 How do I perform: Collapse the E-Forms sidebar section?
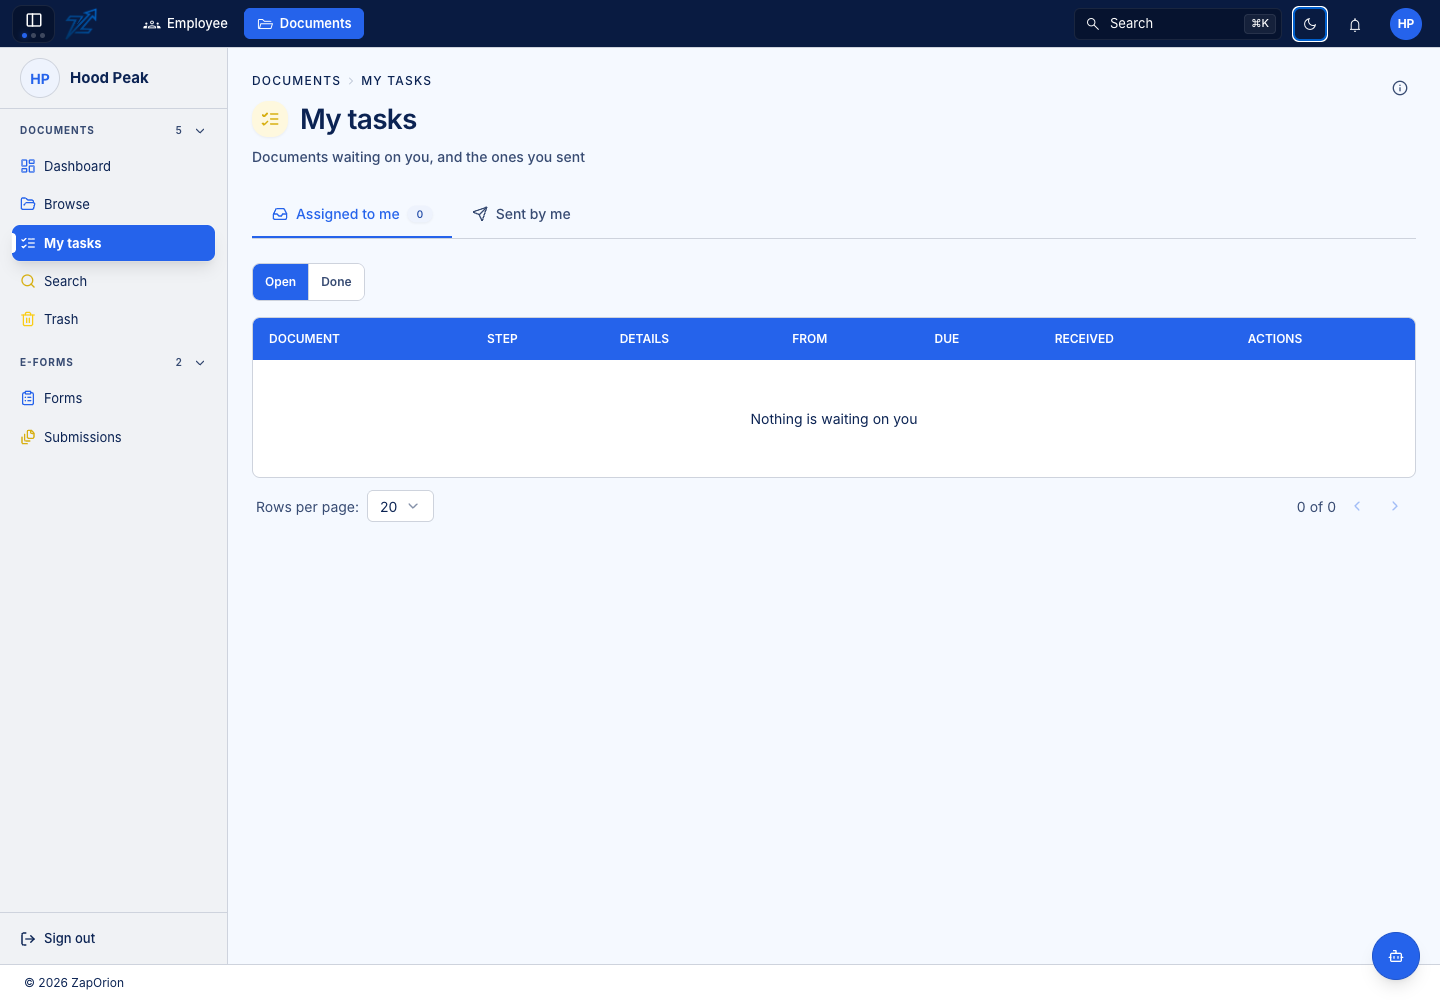coord(200,363)
